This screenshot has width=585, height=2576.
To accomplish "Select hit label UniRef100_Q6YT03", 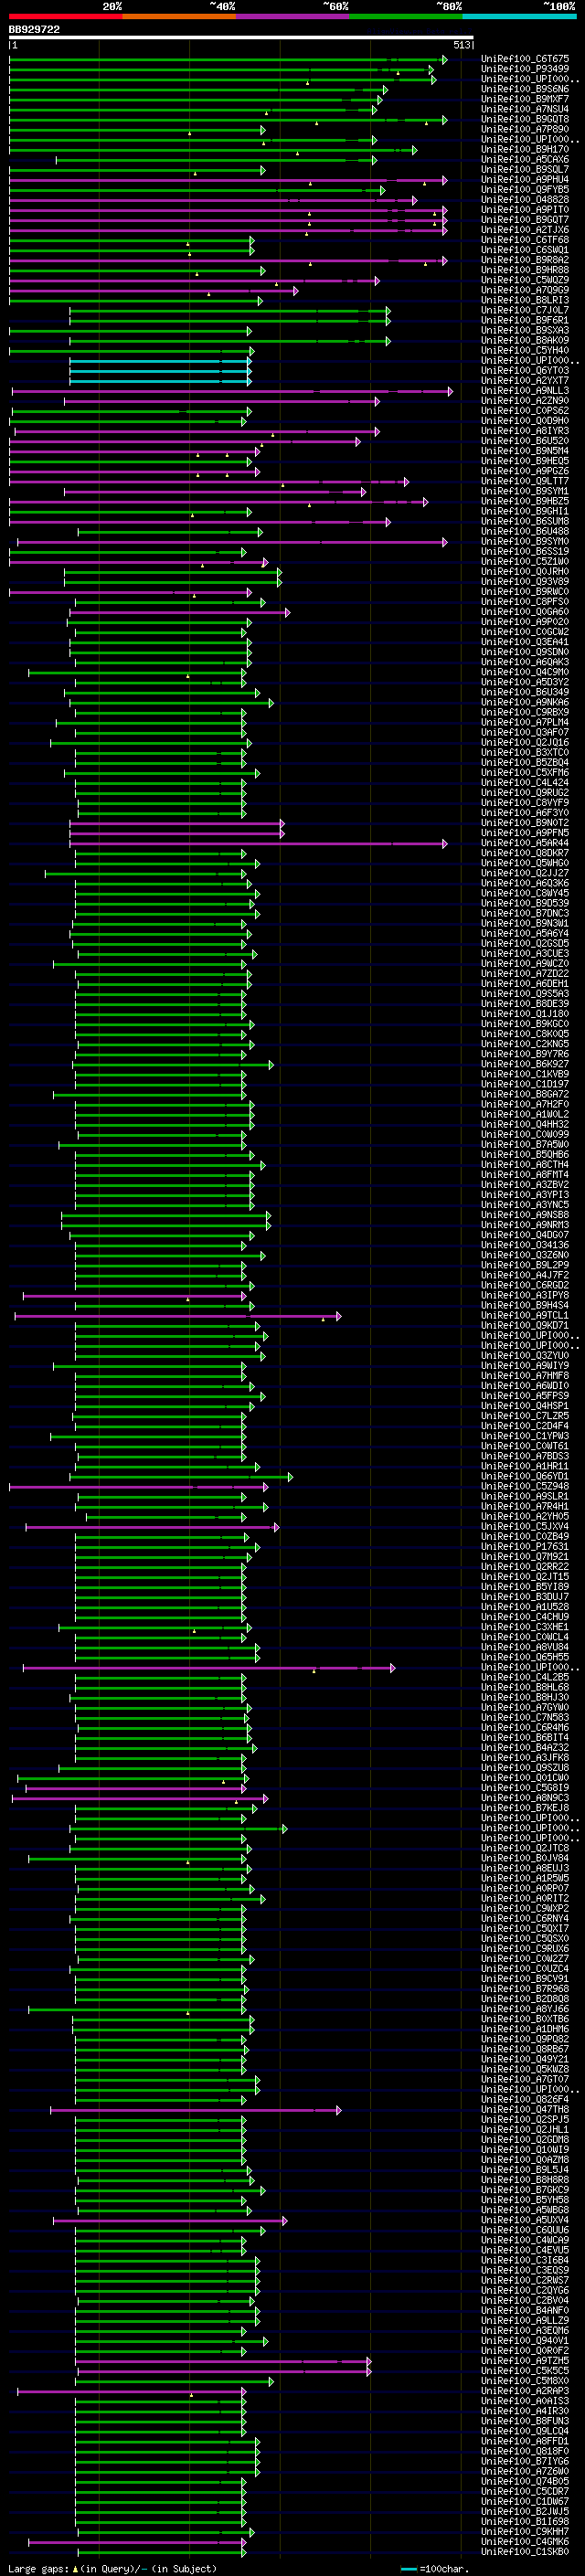I will click(x=525, y=371).
